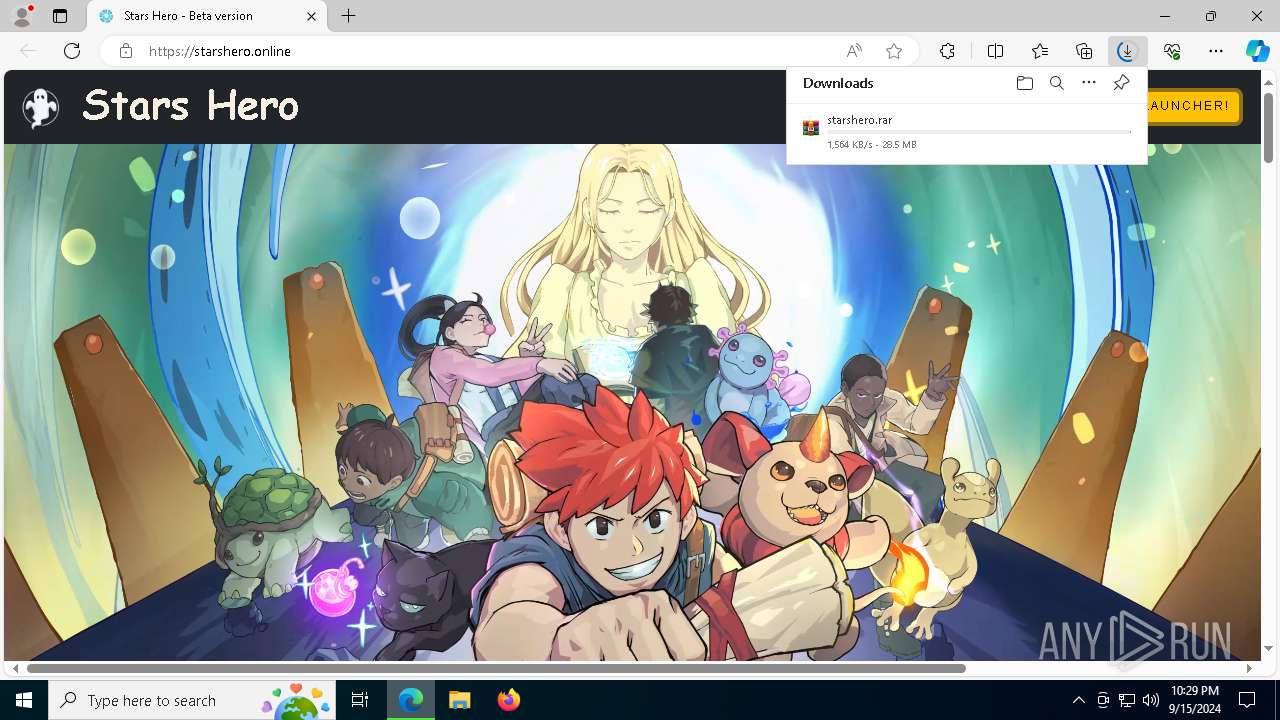Open the Extensions puzzle icon

(x=947, y=51)
